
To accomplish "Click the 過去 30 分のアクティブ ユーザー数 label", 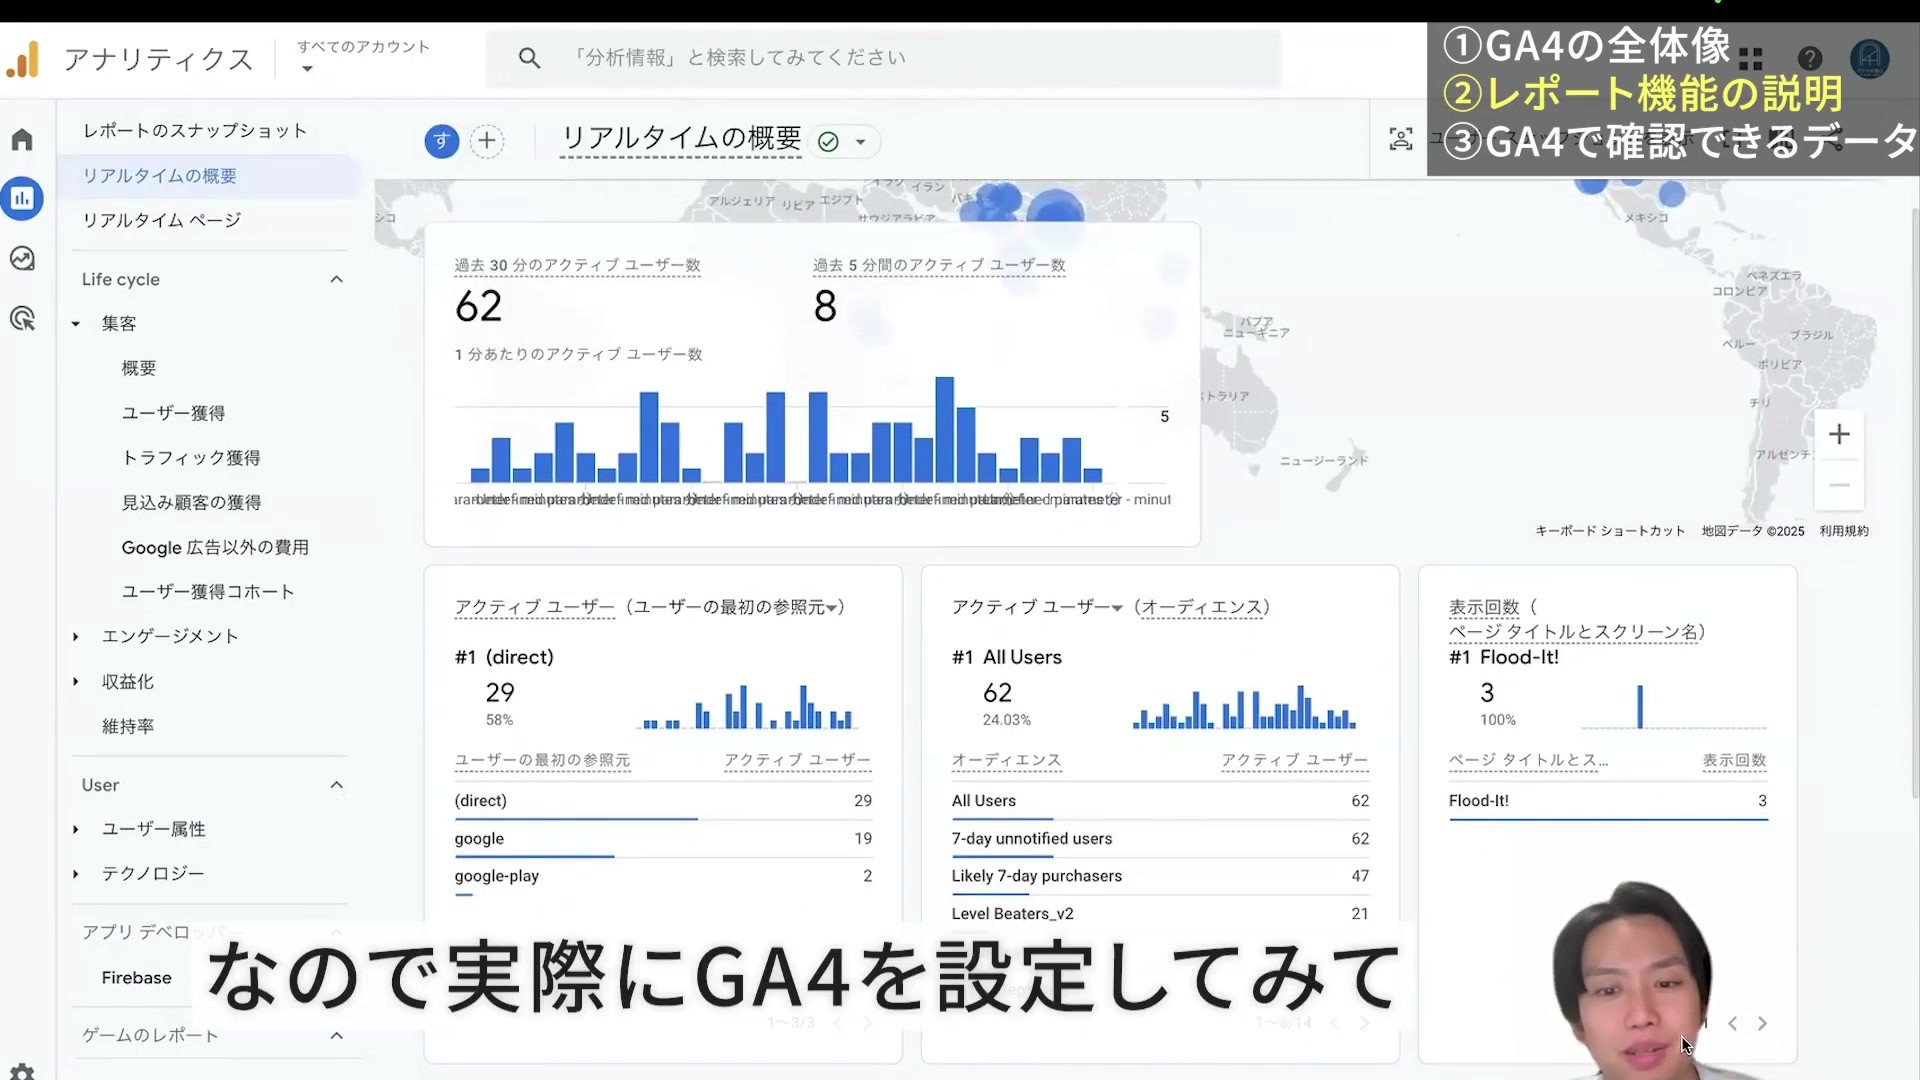I will coord(577,266).
